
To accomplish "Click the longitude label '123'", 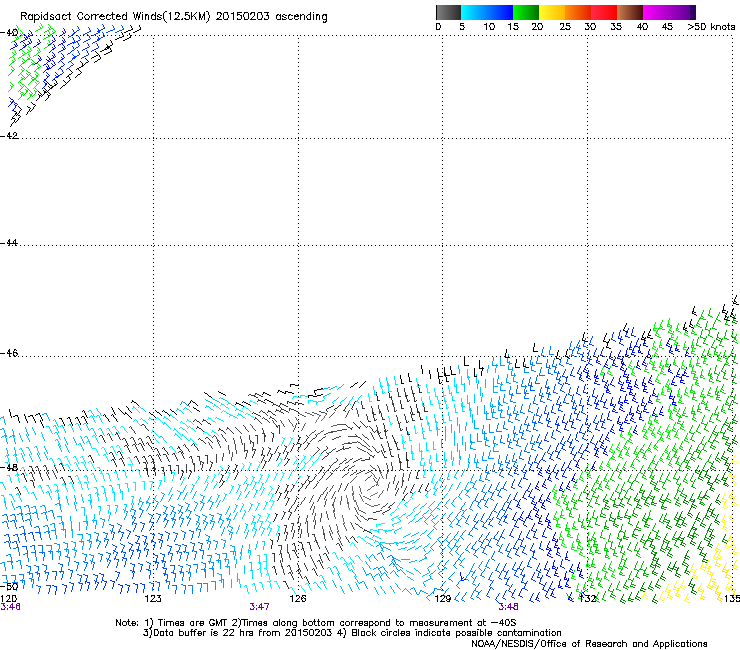I will point(153,599).
